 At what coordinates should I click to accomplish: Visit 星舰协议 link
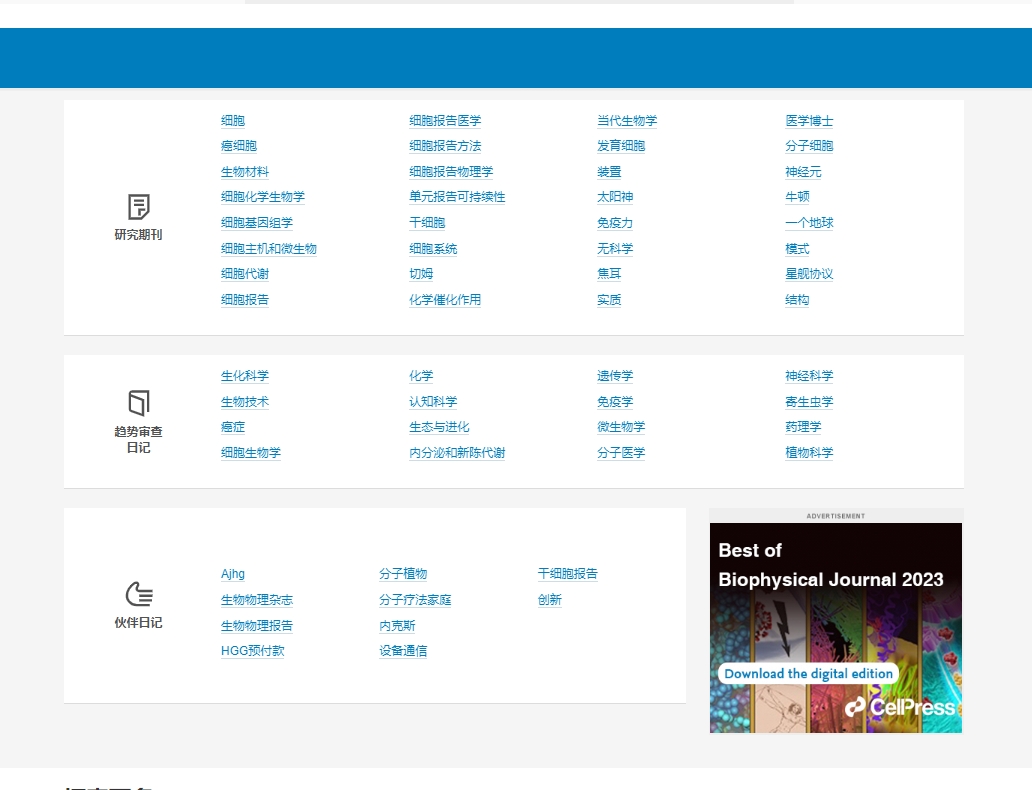click(809, 274)
